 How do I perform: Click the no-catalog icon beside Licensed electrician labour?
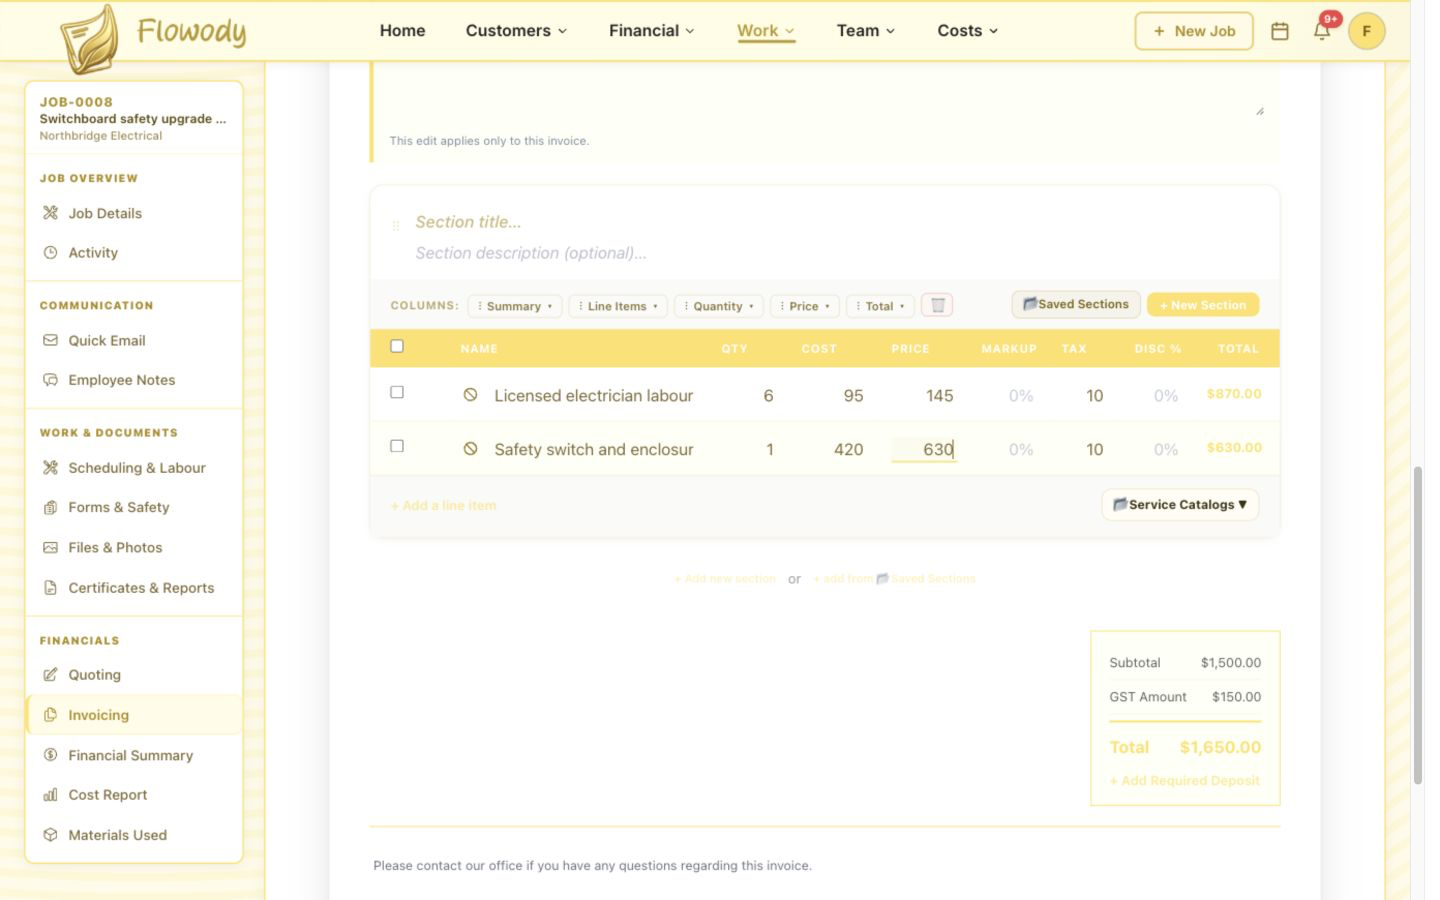click(470, 395)
